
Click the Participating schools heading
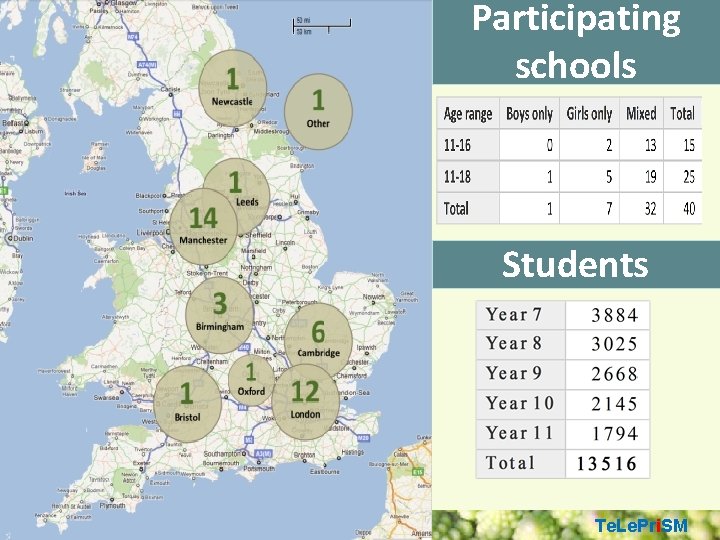[576, 42]
